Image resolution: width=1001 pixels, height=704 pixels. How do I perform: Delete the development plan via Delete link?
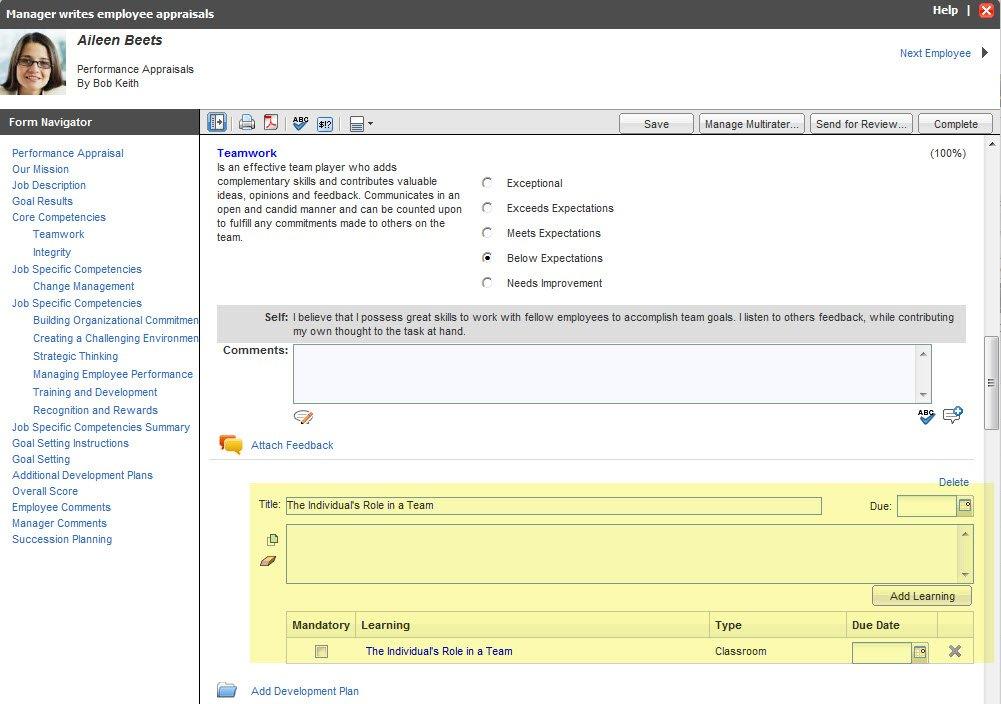(x=954, y=482)
